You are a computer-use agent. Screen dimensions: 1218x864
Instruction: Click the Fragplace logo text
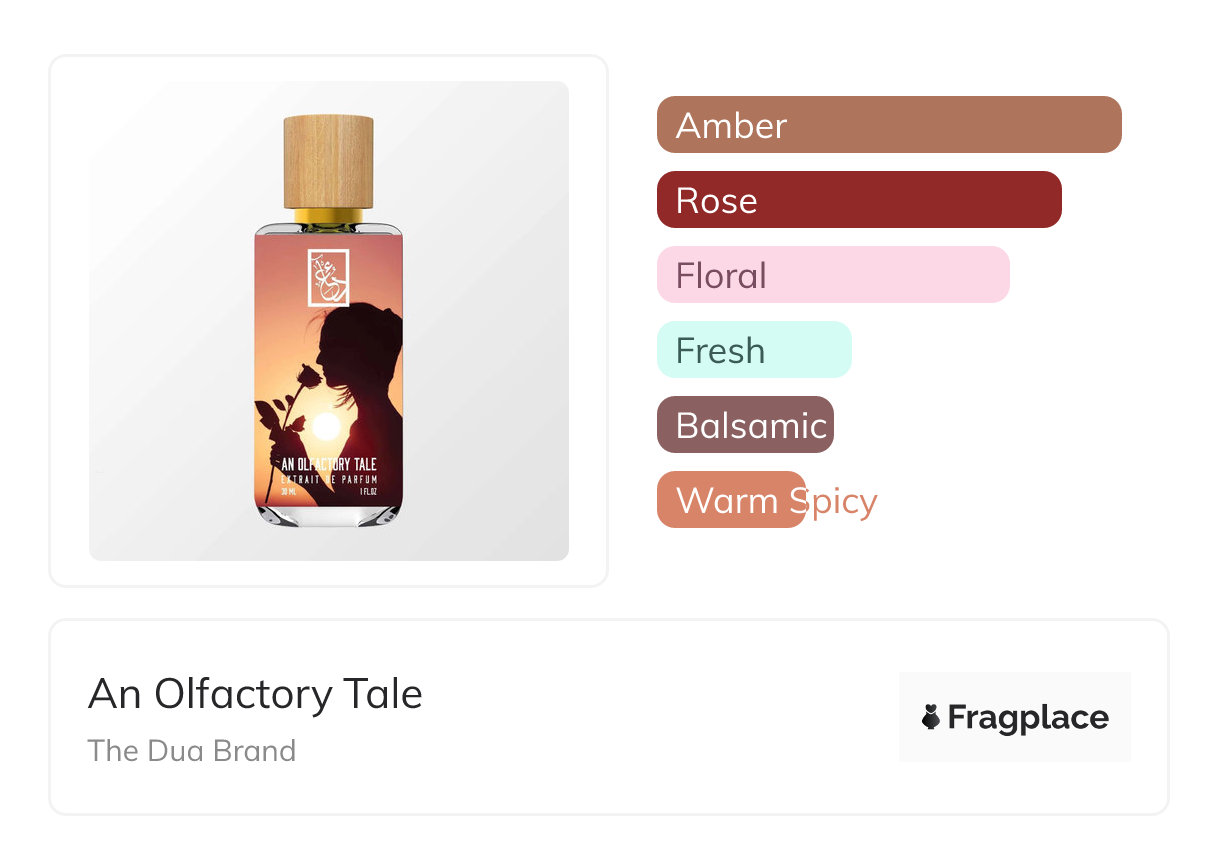tap(1028, 718)
